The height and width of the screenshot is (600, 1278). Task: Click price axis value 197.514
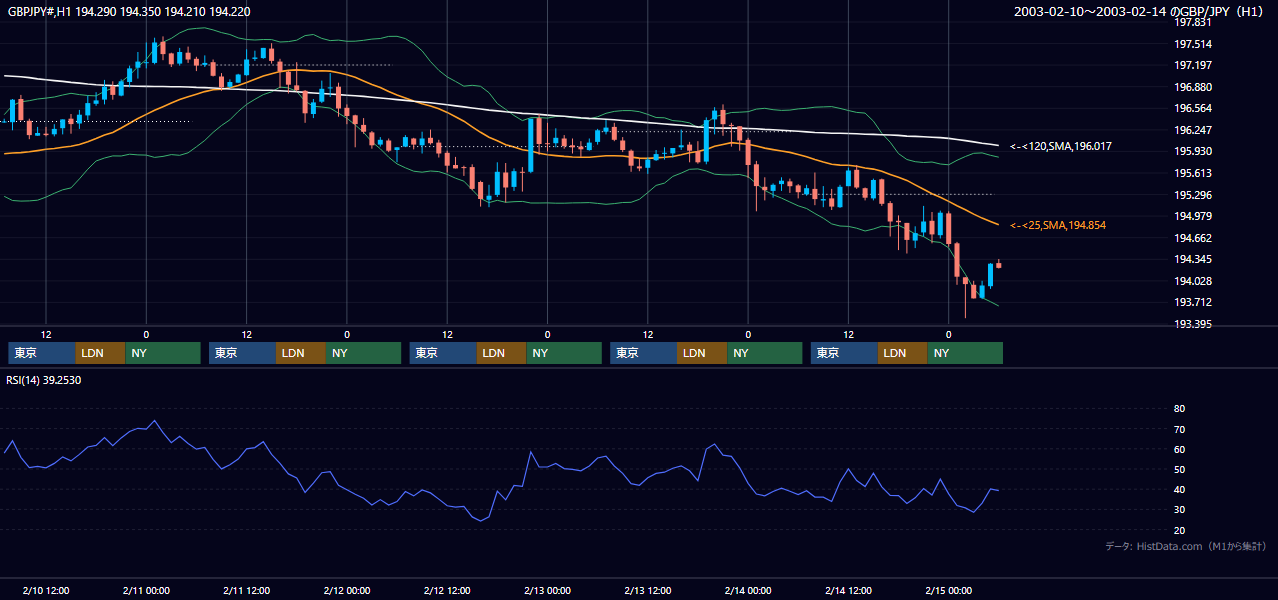tap(1193, 44)
